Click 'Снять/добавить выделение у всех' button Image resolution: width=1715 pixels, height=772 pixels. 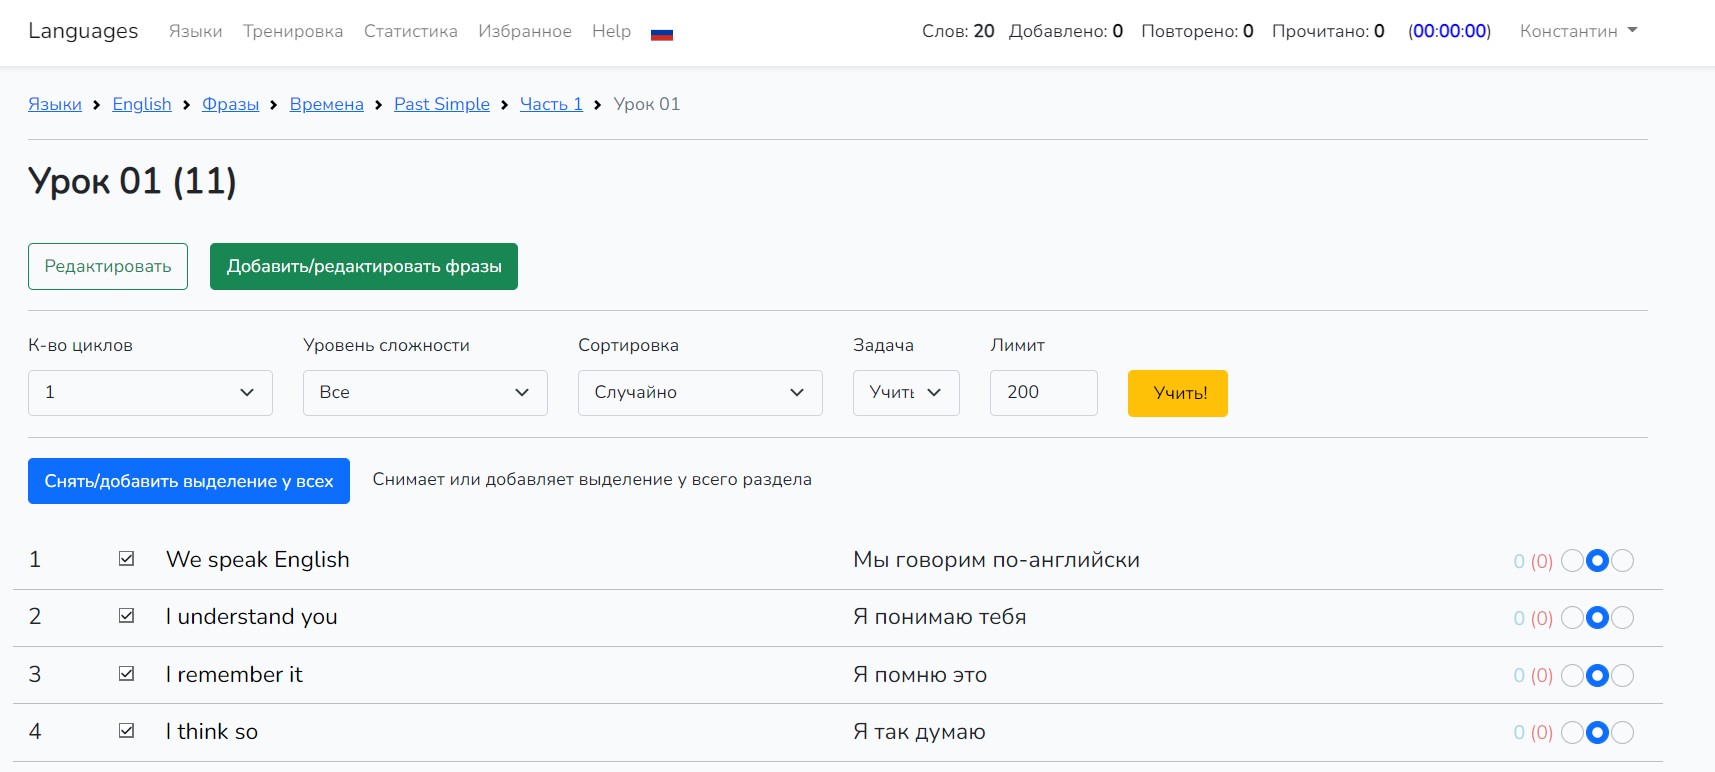coord(189,481)
